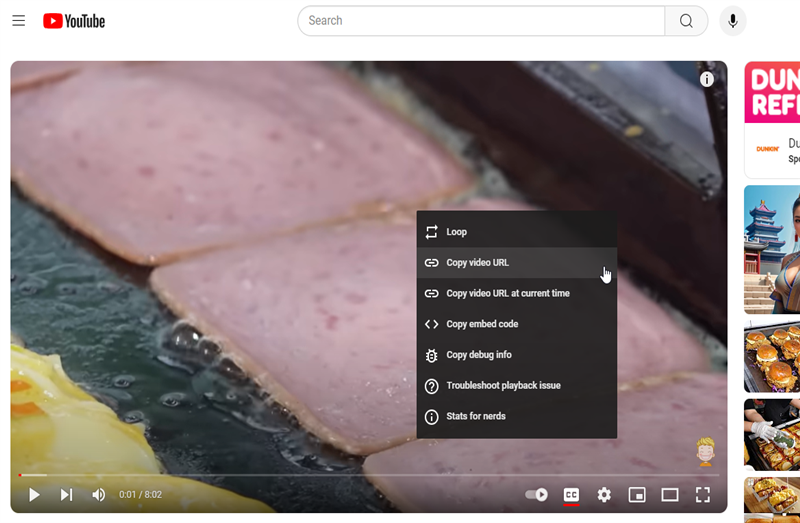Choose Copy video URL option
Viewport: 800px width, 523px height.
coord(477,263)
